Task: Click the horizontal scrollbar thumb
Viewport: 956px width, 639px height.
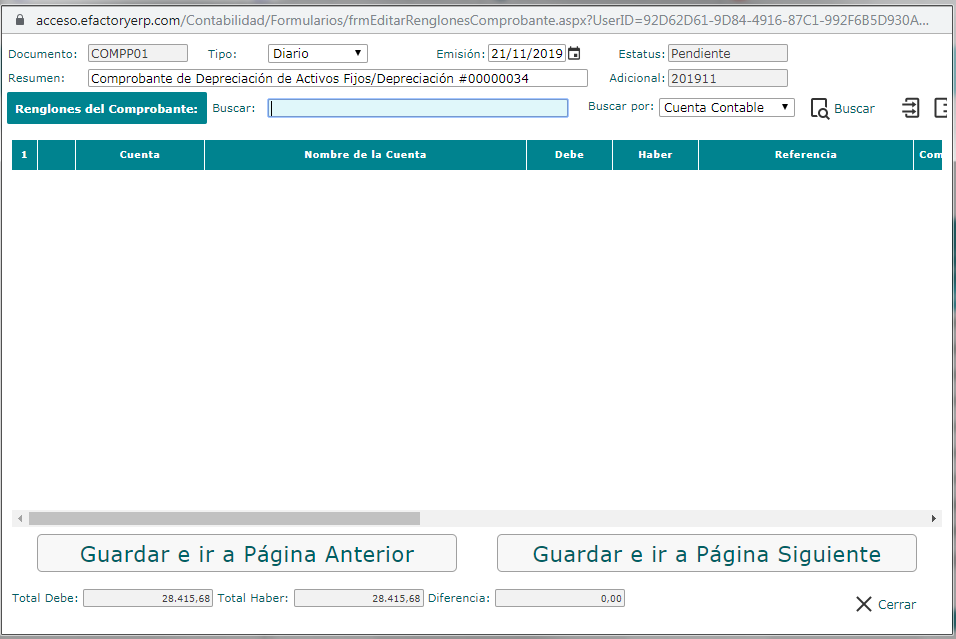Action: (x=224, y=518)
